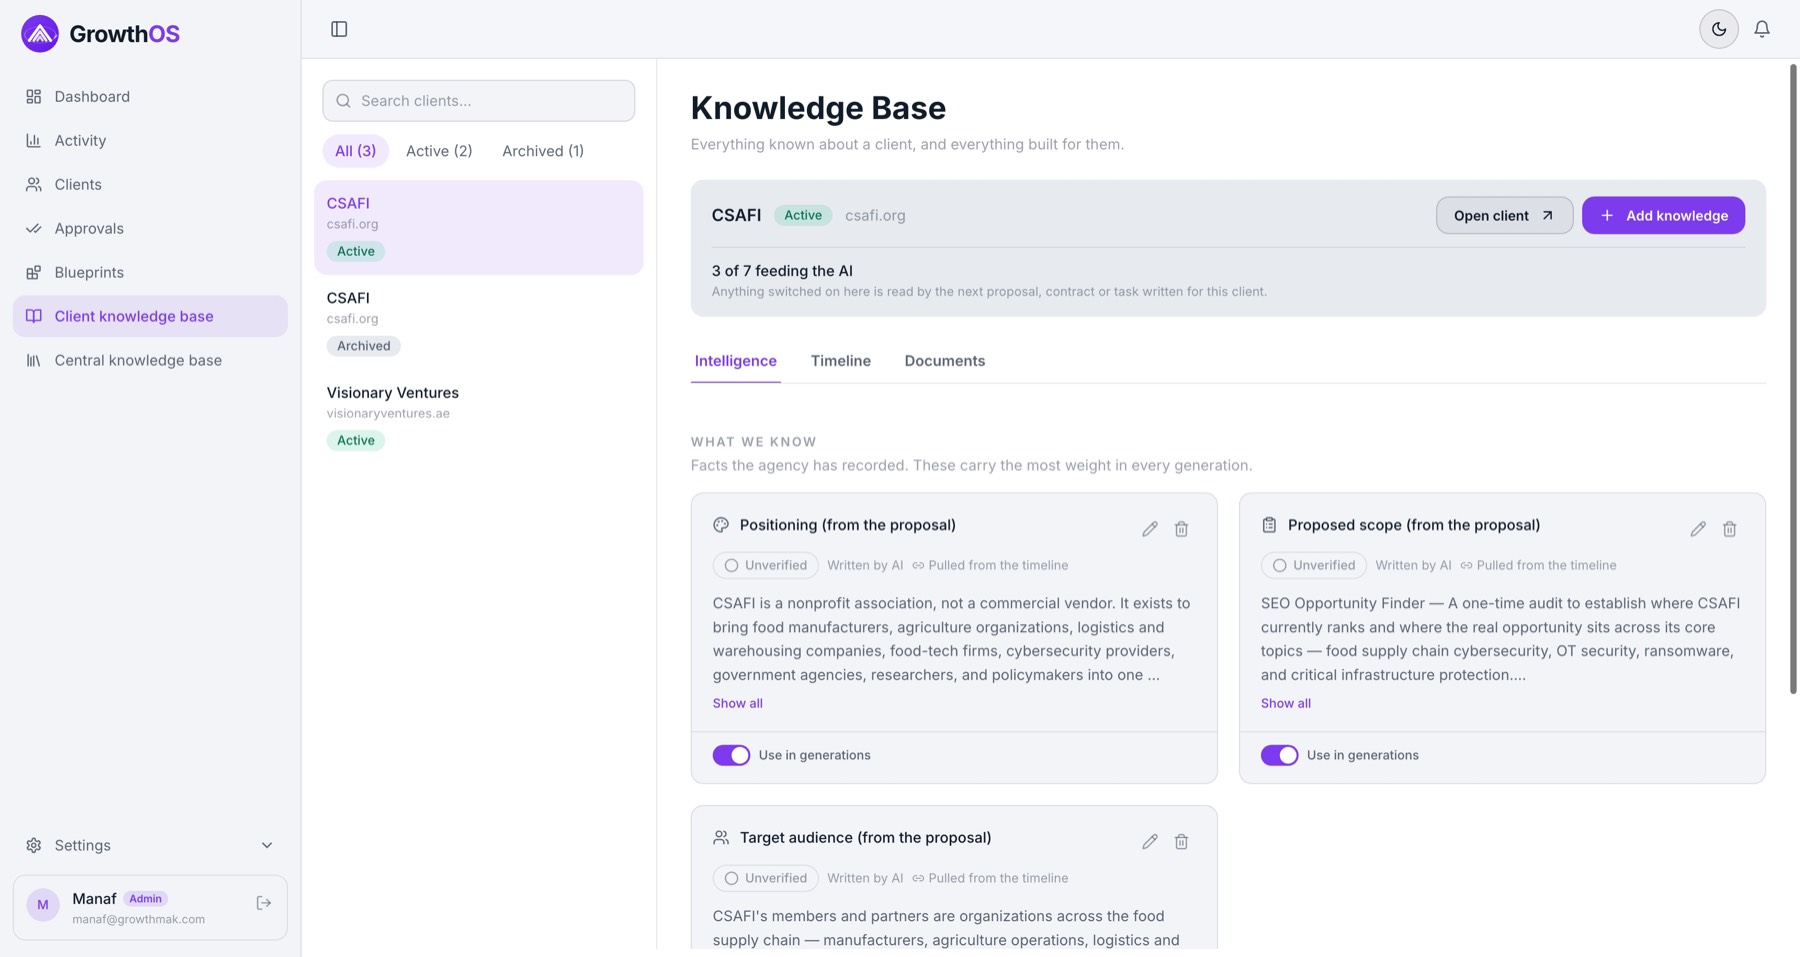The image size is (1800, 957).
Task: Select the active CSAFI client
Action: (479, 227)
